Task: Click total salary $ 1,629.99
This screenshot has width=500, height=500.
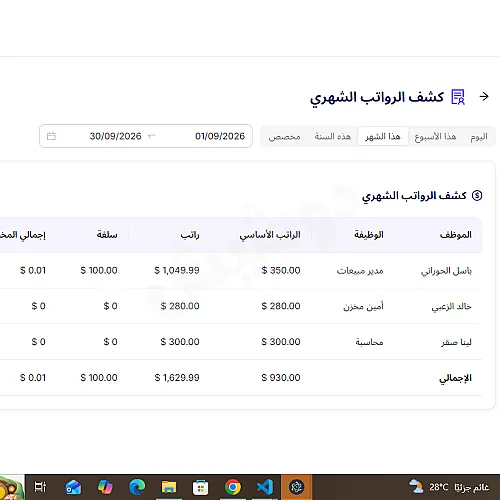Action: pyautogui.click(x=177, y=378)
